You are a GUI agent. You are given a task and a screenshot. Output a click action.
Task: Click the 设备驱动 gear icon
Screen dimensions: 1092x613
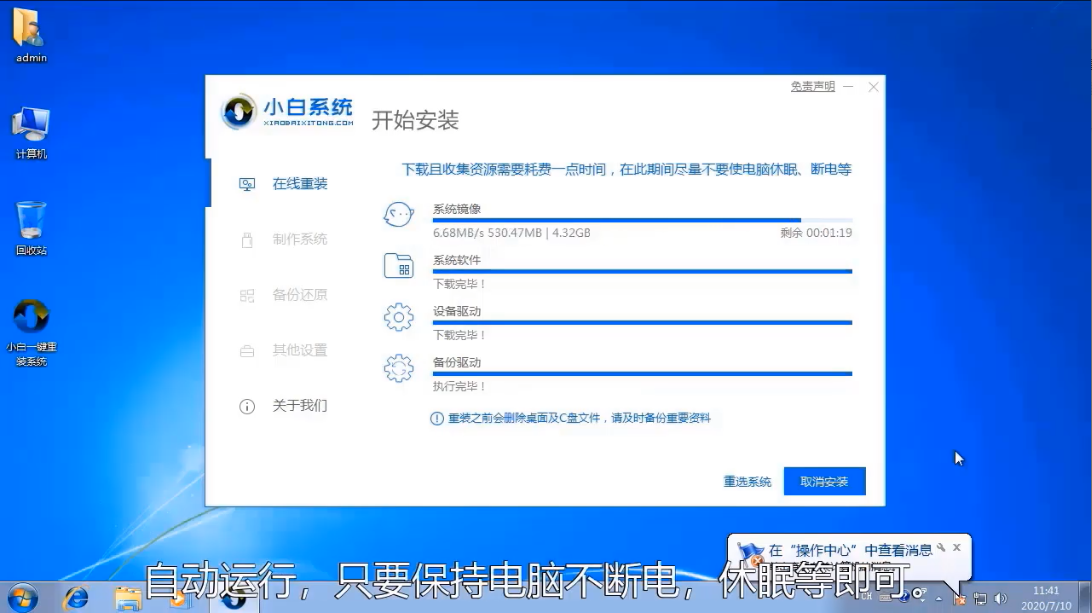398,316
